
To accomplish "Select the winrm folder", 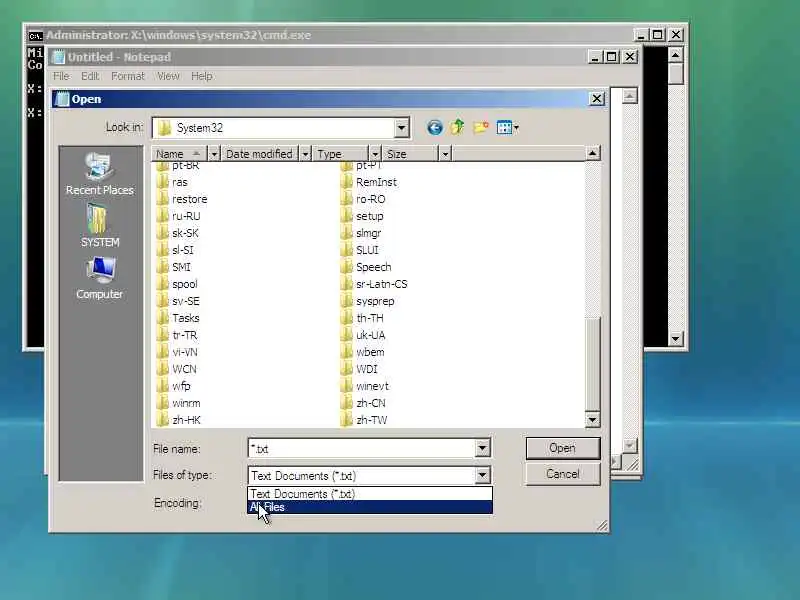I will click(179, 403).
